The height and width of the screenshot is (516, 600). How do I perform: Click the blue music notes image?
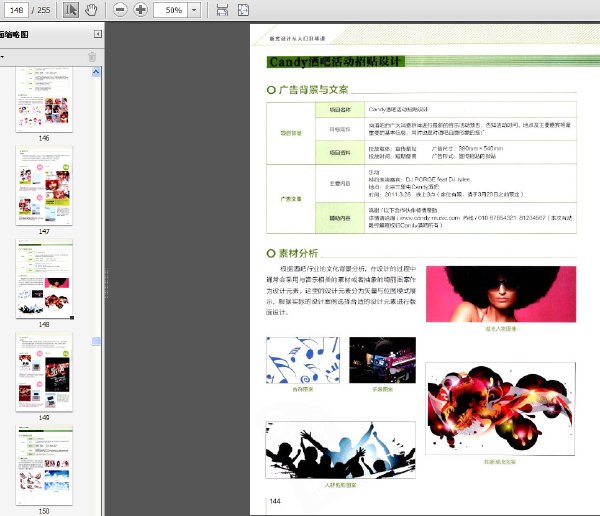click(303, 360)
